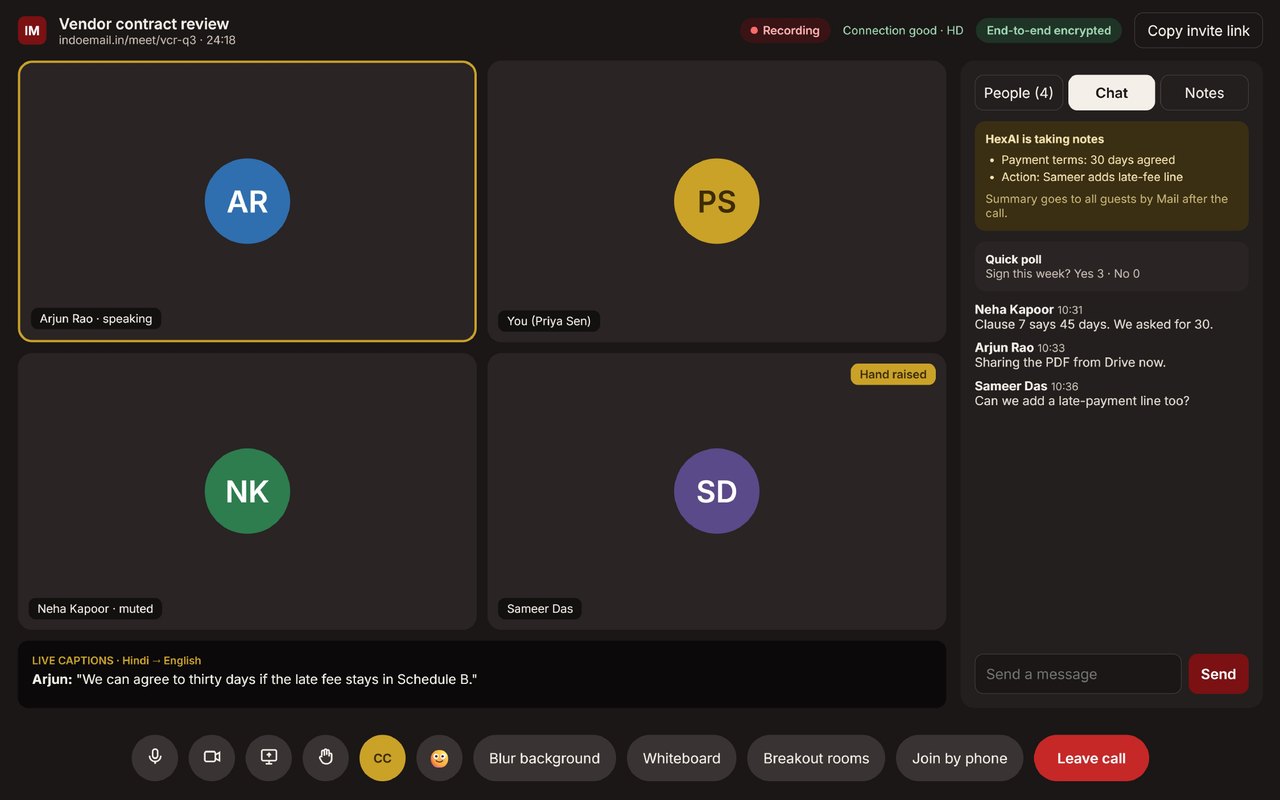Turn off the camera icon button
This screenshot has height=800, width=1280.
[212, 758]
